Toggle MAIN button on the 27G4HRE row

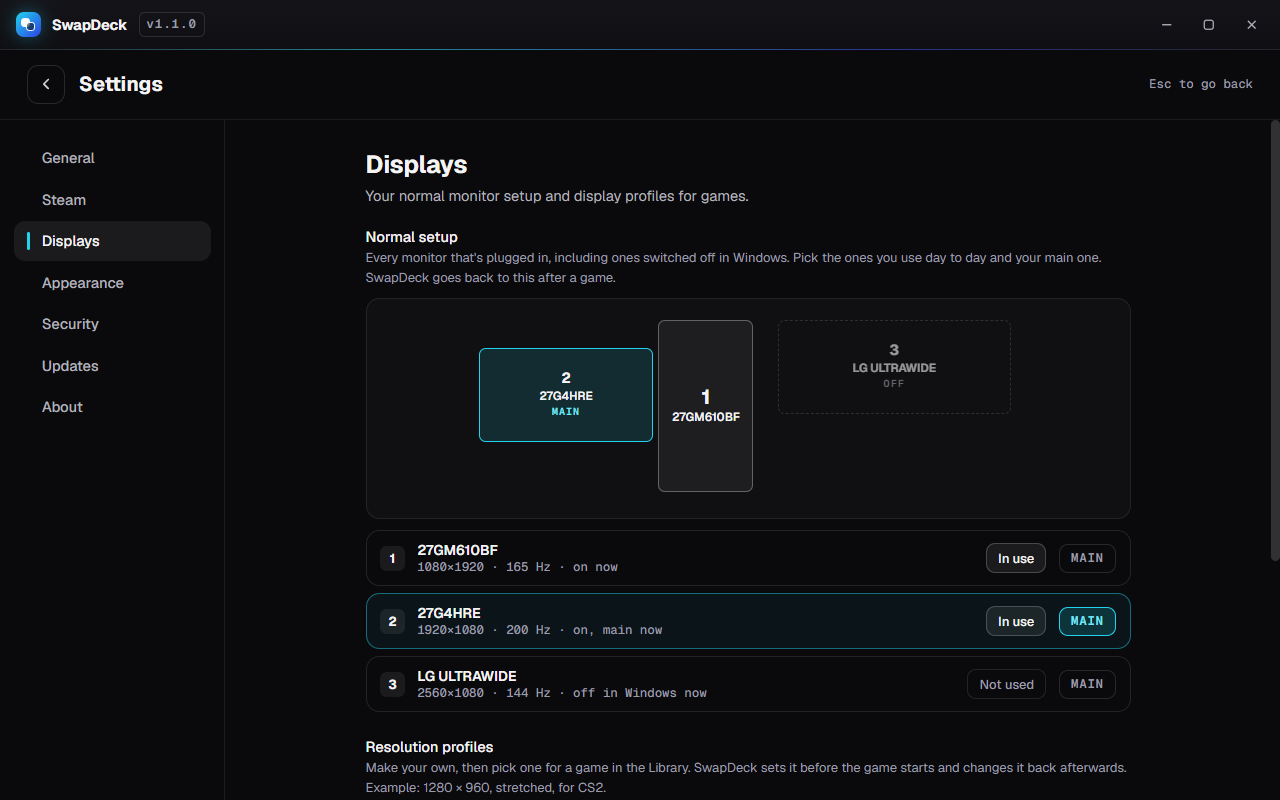point(1087,621)
